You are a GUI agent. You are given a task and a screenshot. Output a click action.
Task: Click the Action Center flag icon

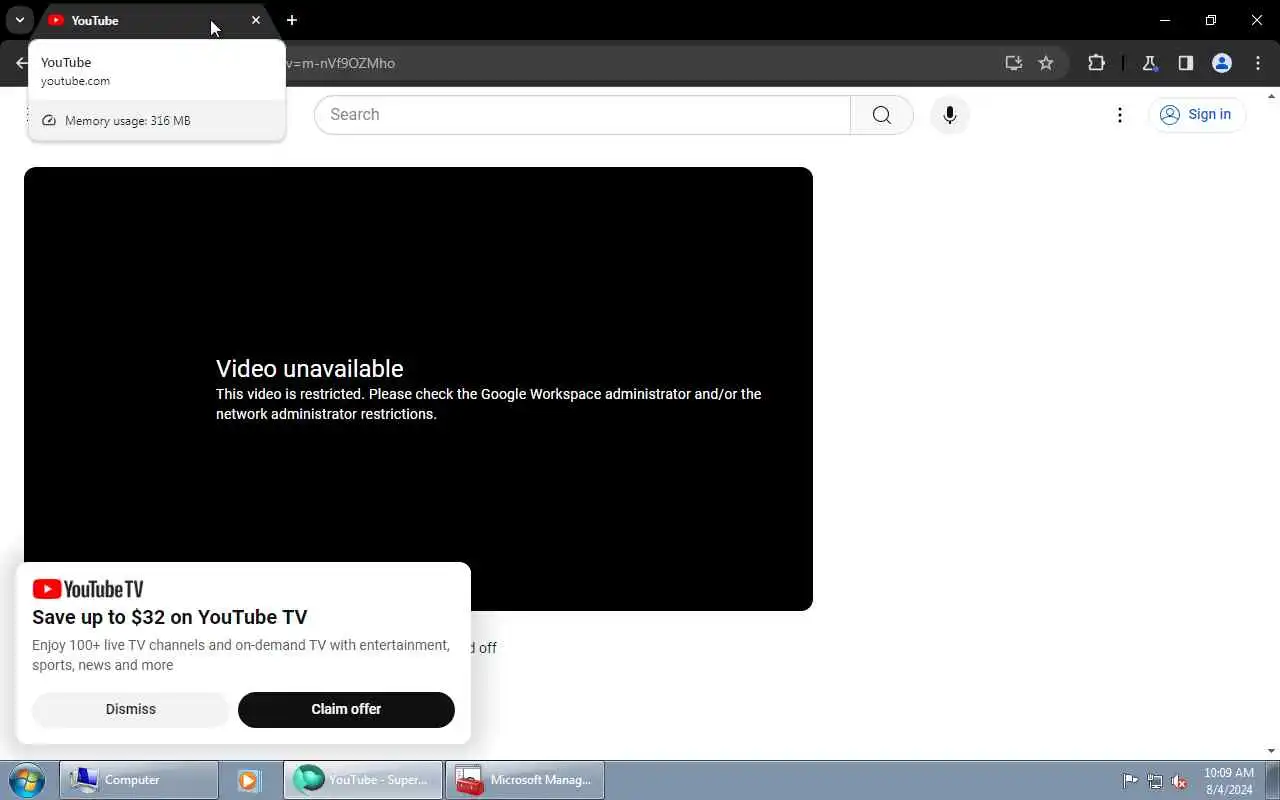point(1130,781)
